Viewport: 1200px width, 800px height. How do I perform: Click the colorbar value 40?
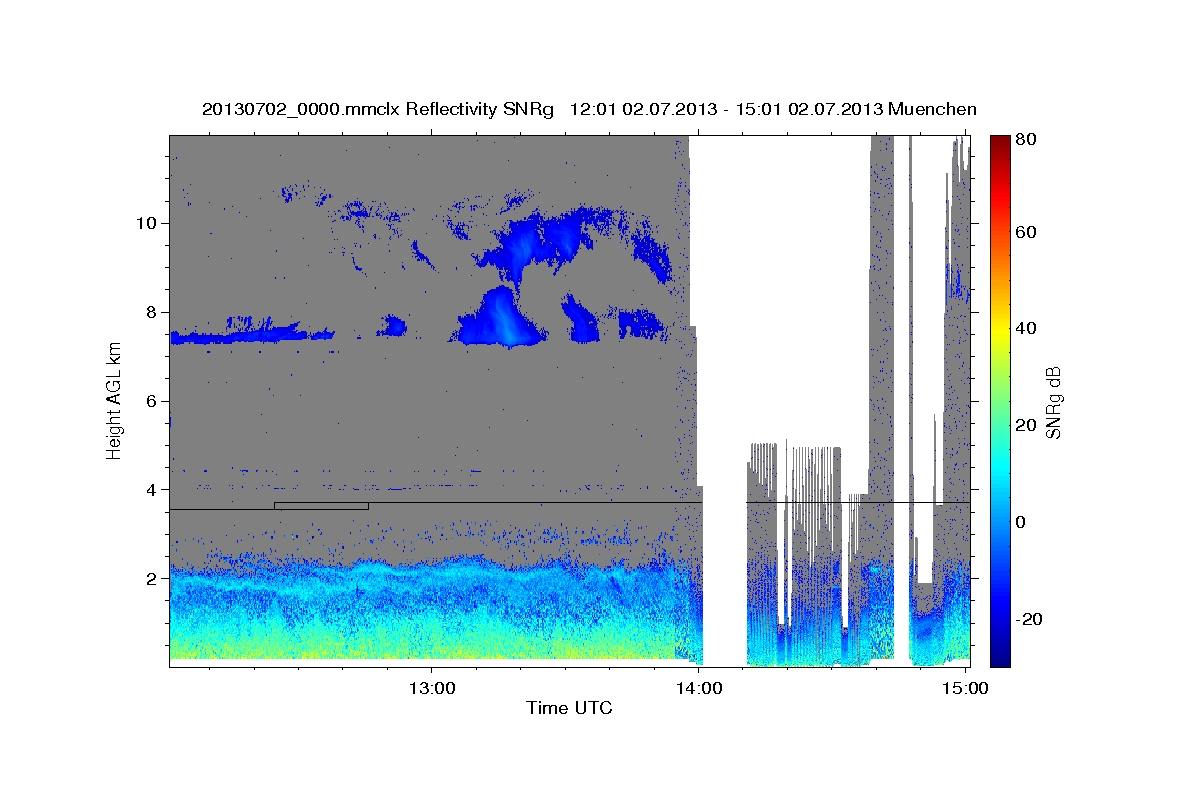(x=1026, y=328)
